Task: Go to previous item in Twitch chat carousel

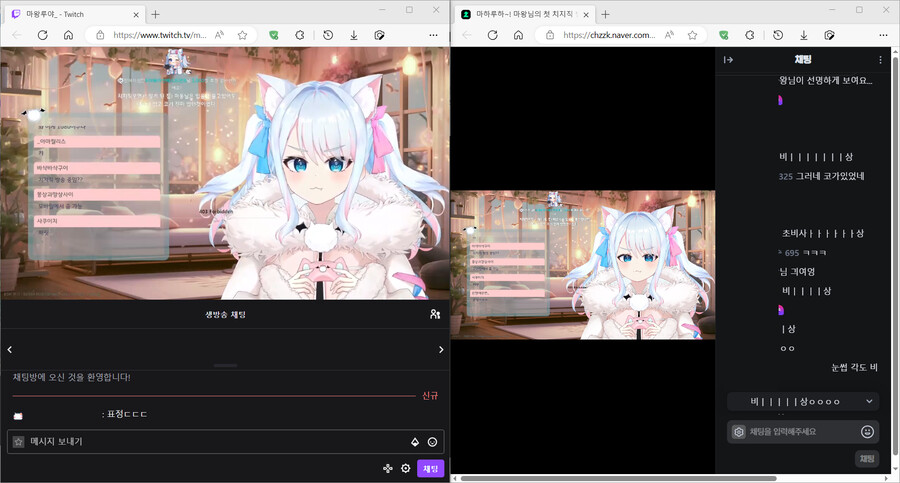Action: click(x=9, y=349)
